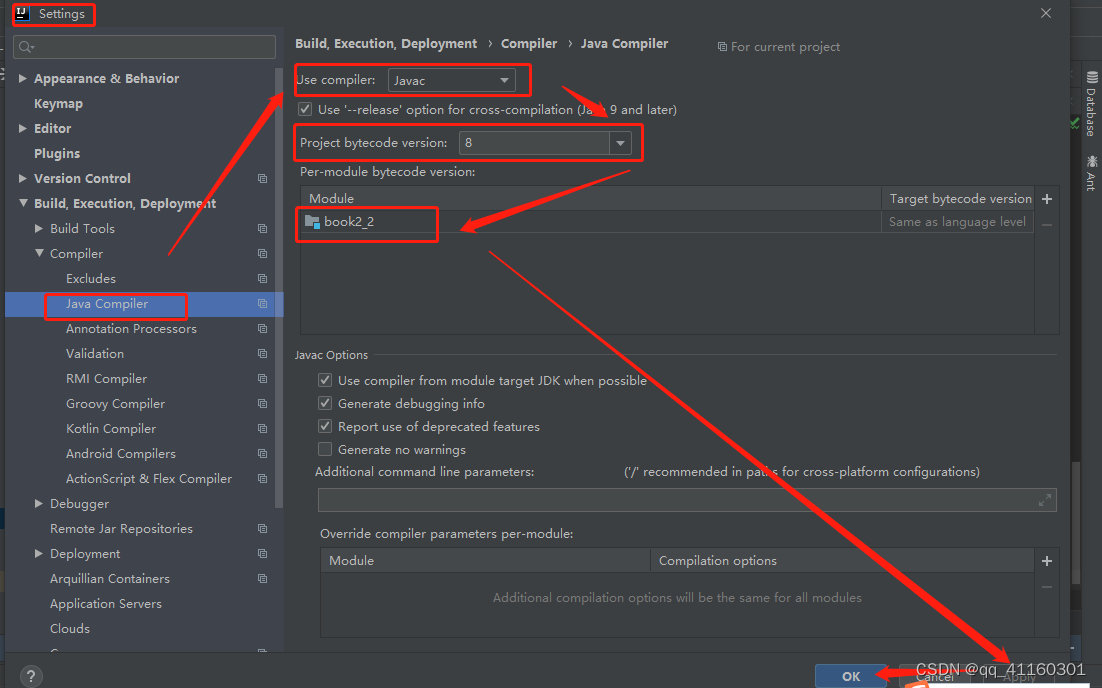Click the project-level icon beside RMI Compiler
Viewport: 1102px width, 688px height.
262,379
